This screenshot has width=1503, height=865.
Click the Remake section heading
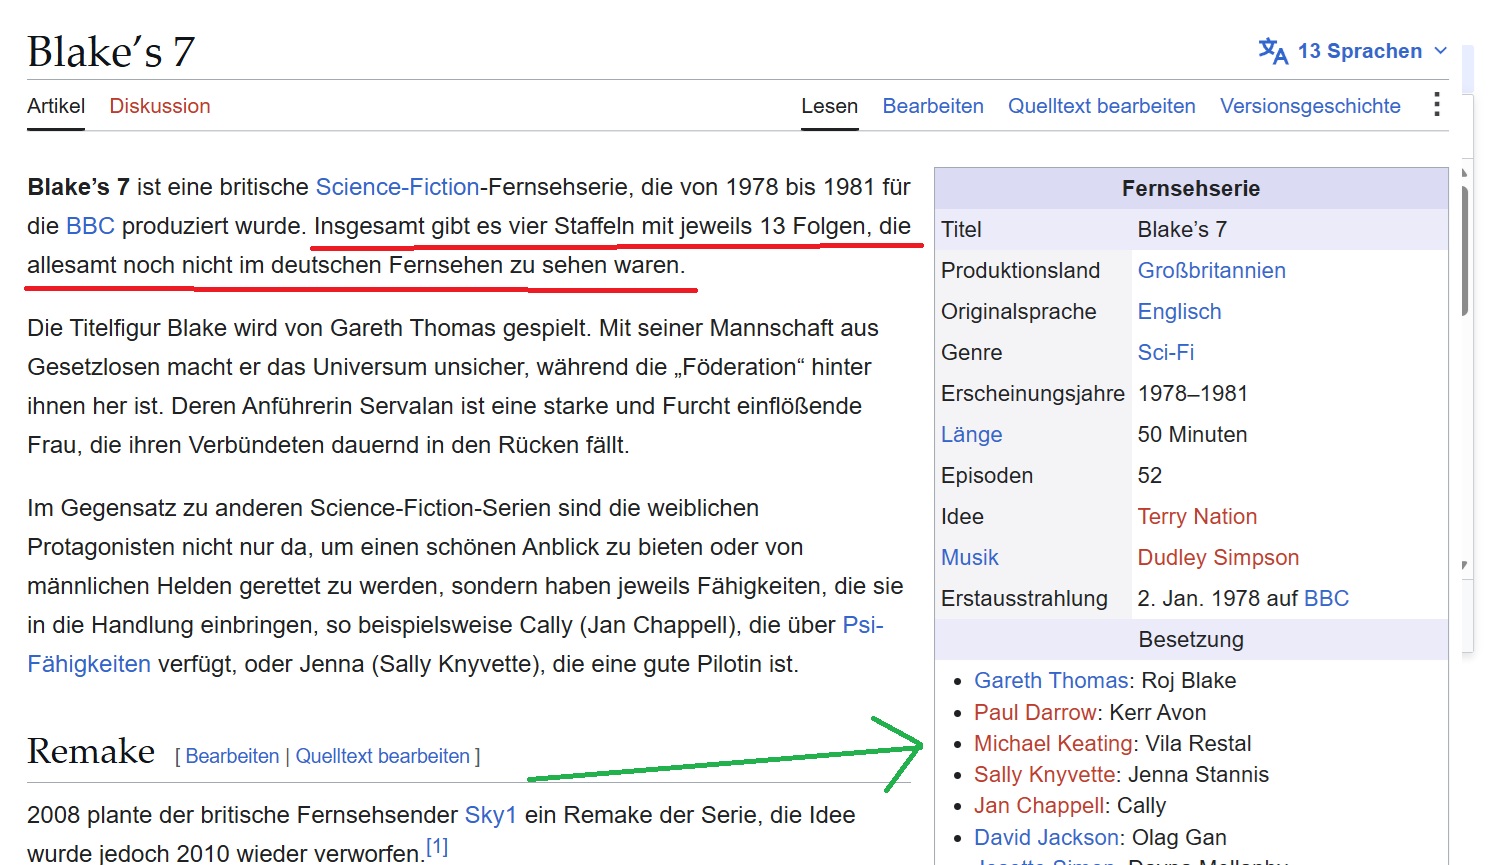click(91, 751)
